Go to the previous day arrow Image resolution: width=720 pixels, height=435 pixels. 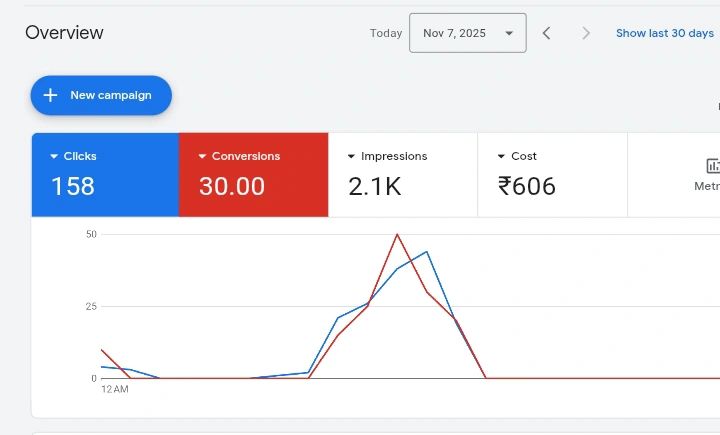(546, 33)
